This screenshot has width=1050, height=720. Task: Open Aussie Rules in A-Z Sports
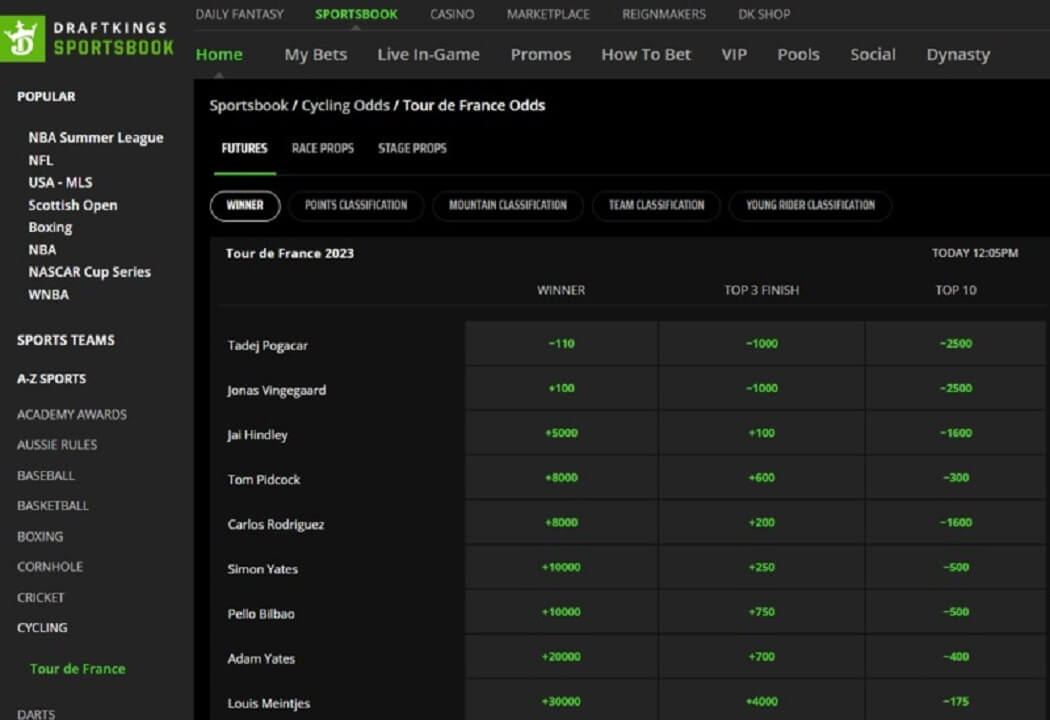point(57,445)
